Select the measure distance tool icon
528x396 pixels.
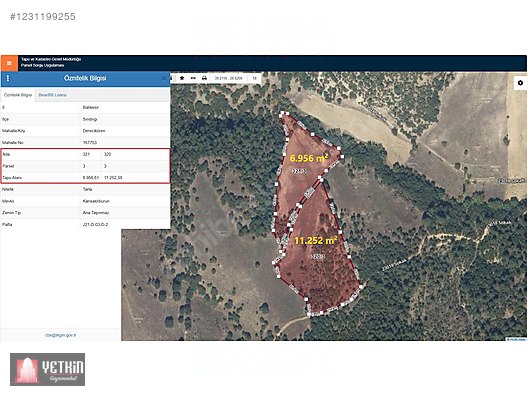tap(193, 78)
